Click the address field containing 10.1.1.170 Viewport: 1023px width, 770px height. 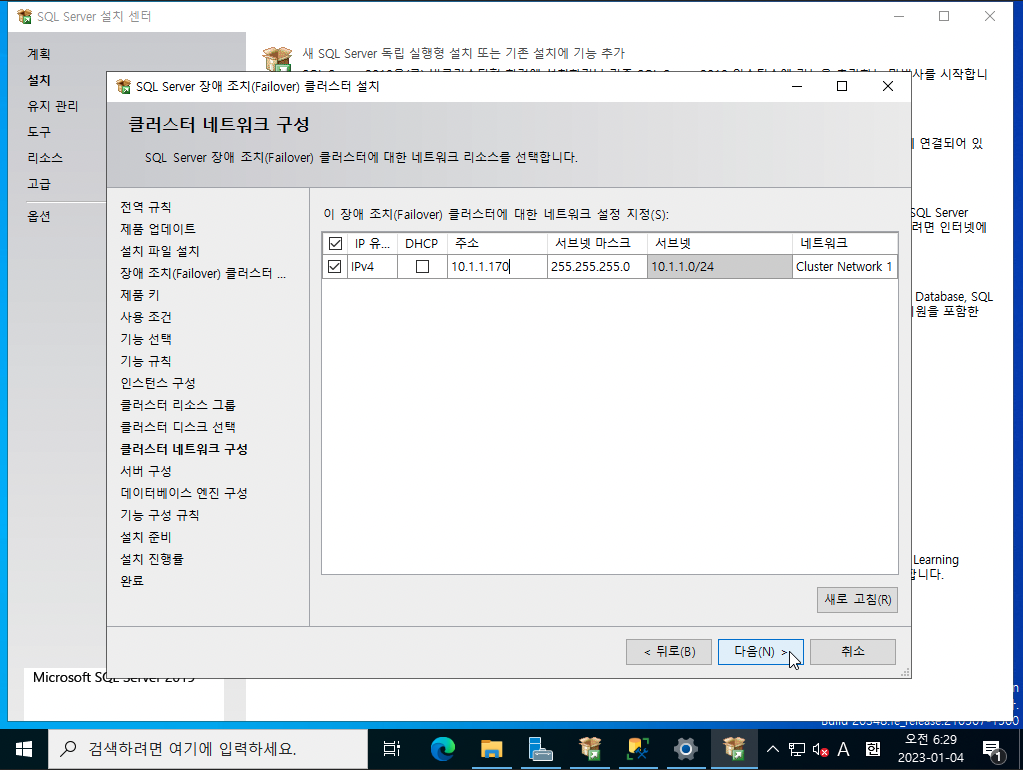pos(497,266)
